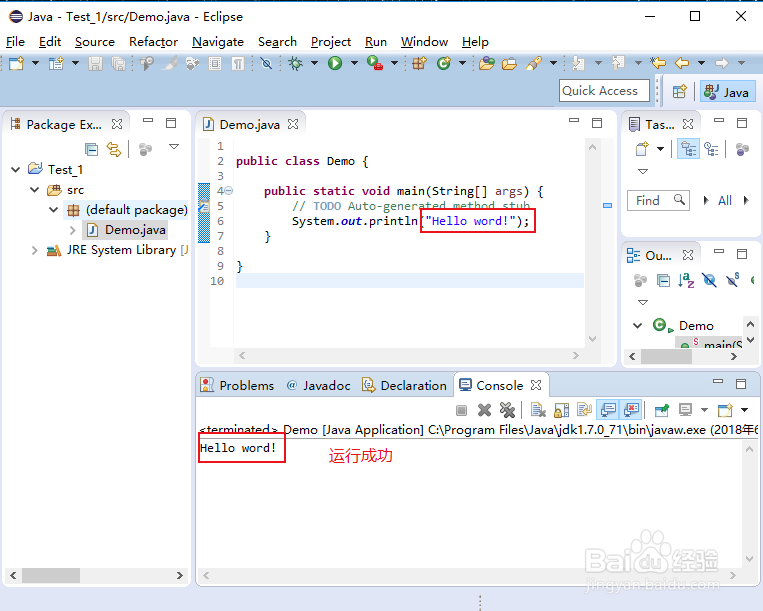Image resolution: width=763 pixels, height=611 pixels.
Task: Toggle Categorized view in Task List
Action: pyautogui.click(x=688, y=149)
